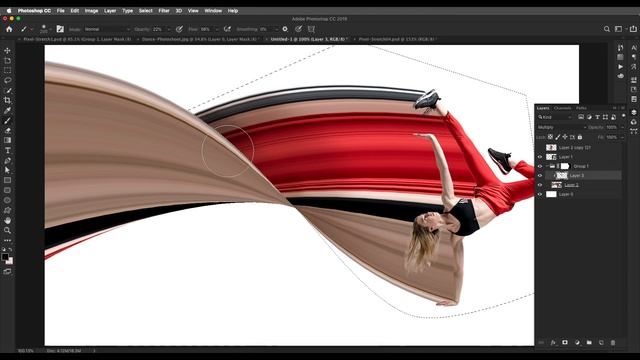Image resolution: width=640 pixels, height=360 pixels.
Task: Click the New adjustment layer icon
Action: (x=577, y=342)
